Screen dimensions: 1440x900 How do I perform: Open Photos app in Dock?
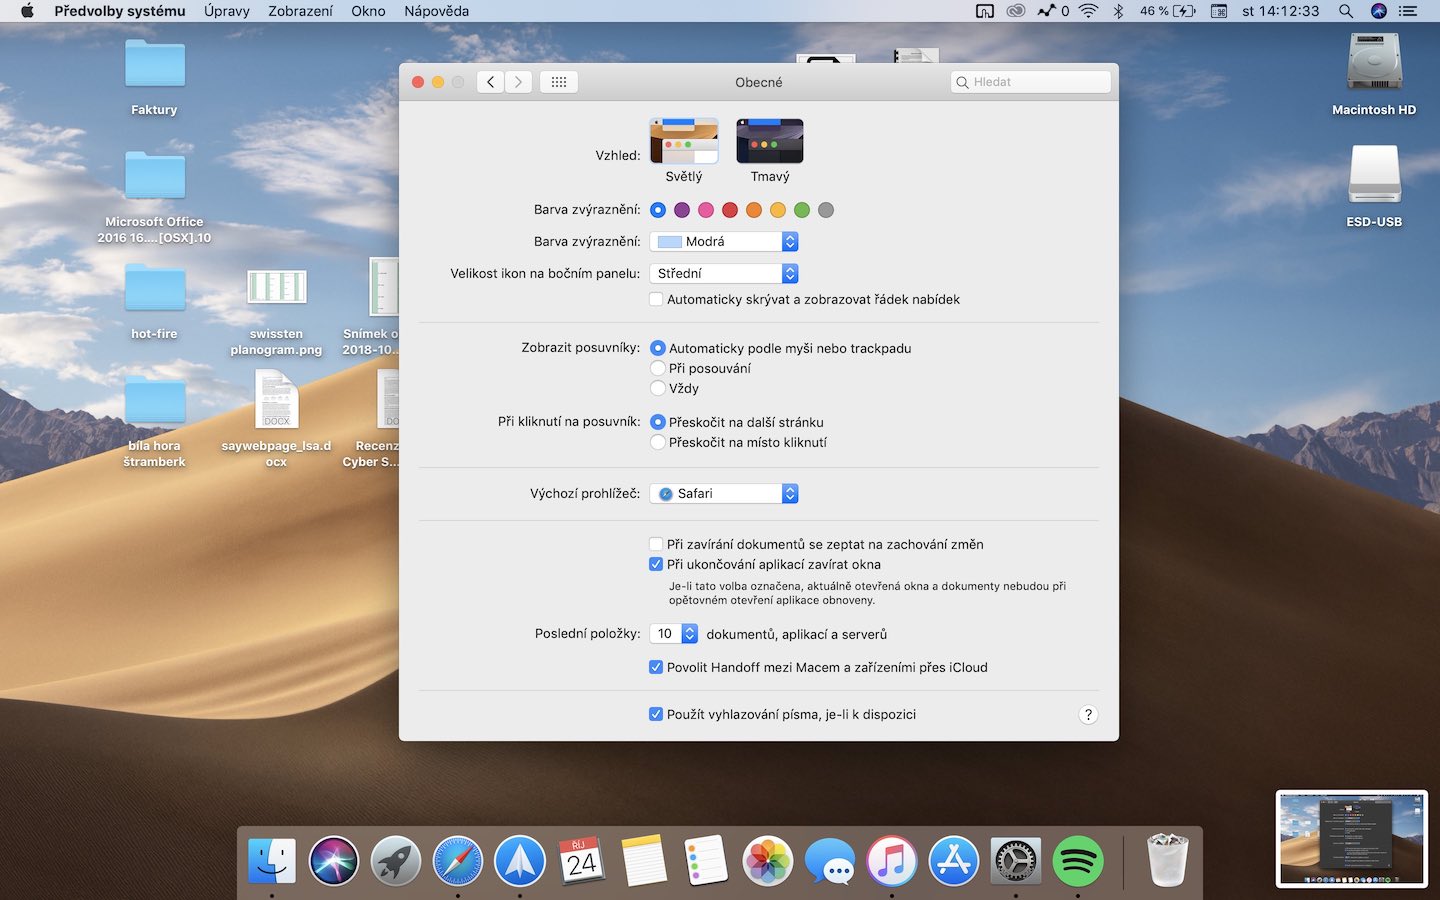[x=768, y=860]
